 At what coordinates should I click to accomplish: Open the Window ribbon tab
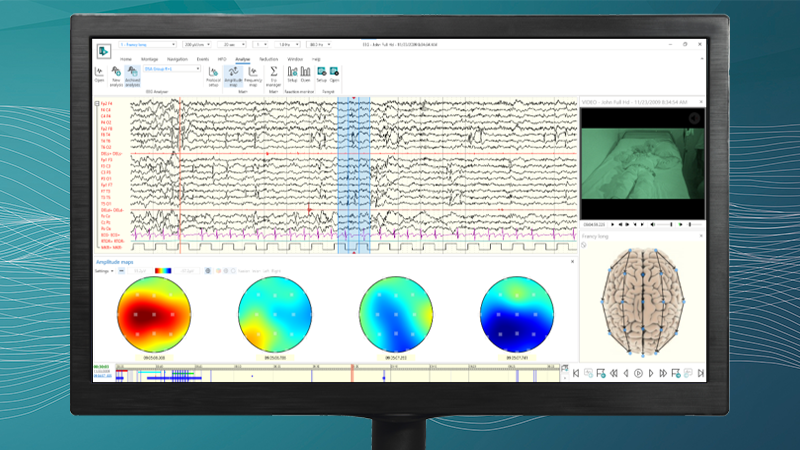295,59
